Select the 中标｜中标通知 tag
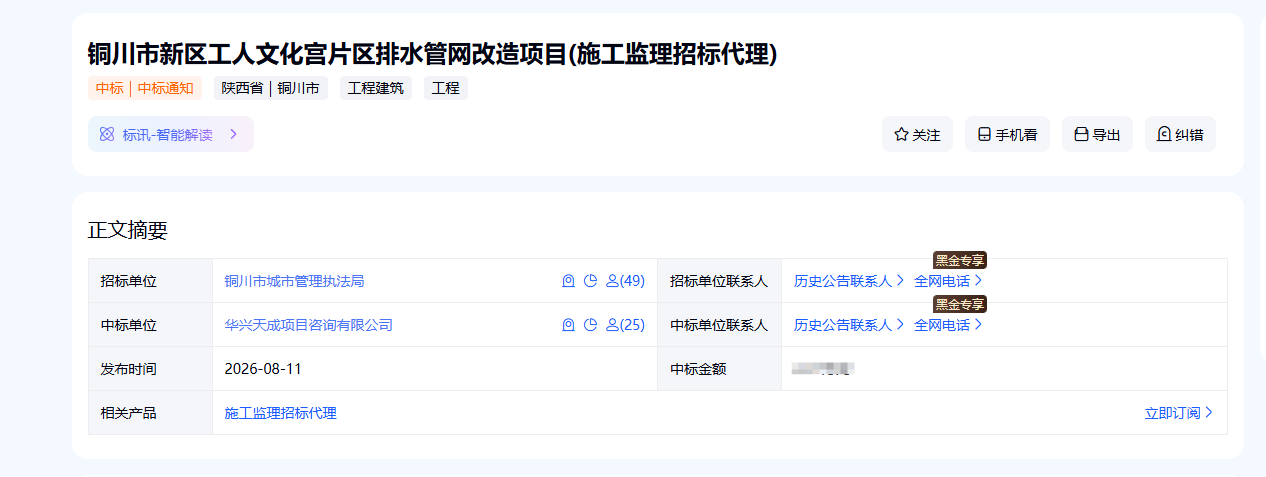 pos(145,88)
